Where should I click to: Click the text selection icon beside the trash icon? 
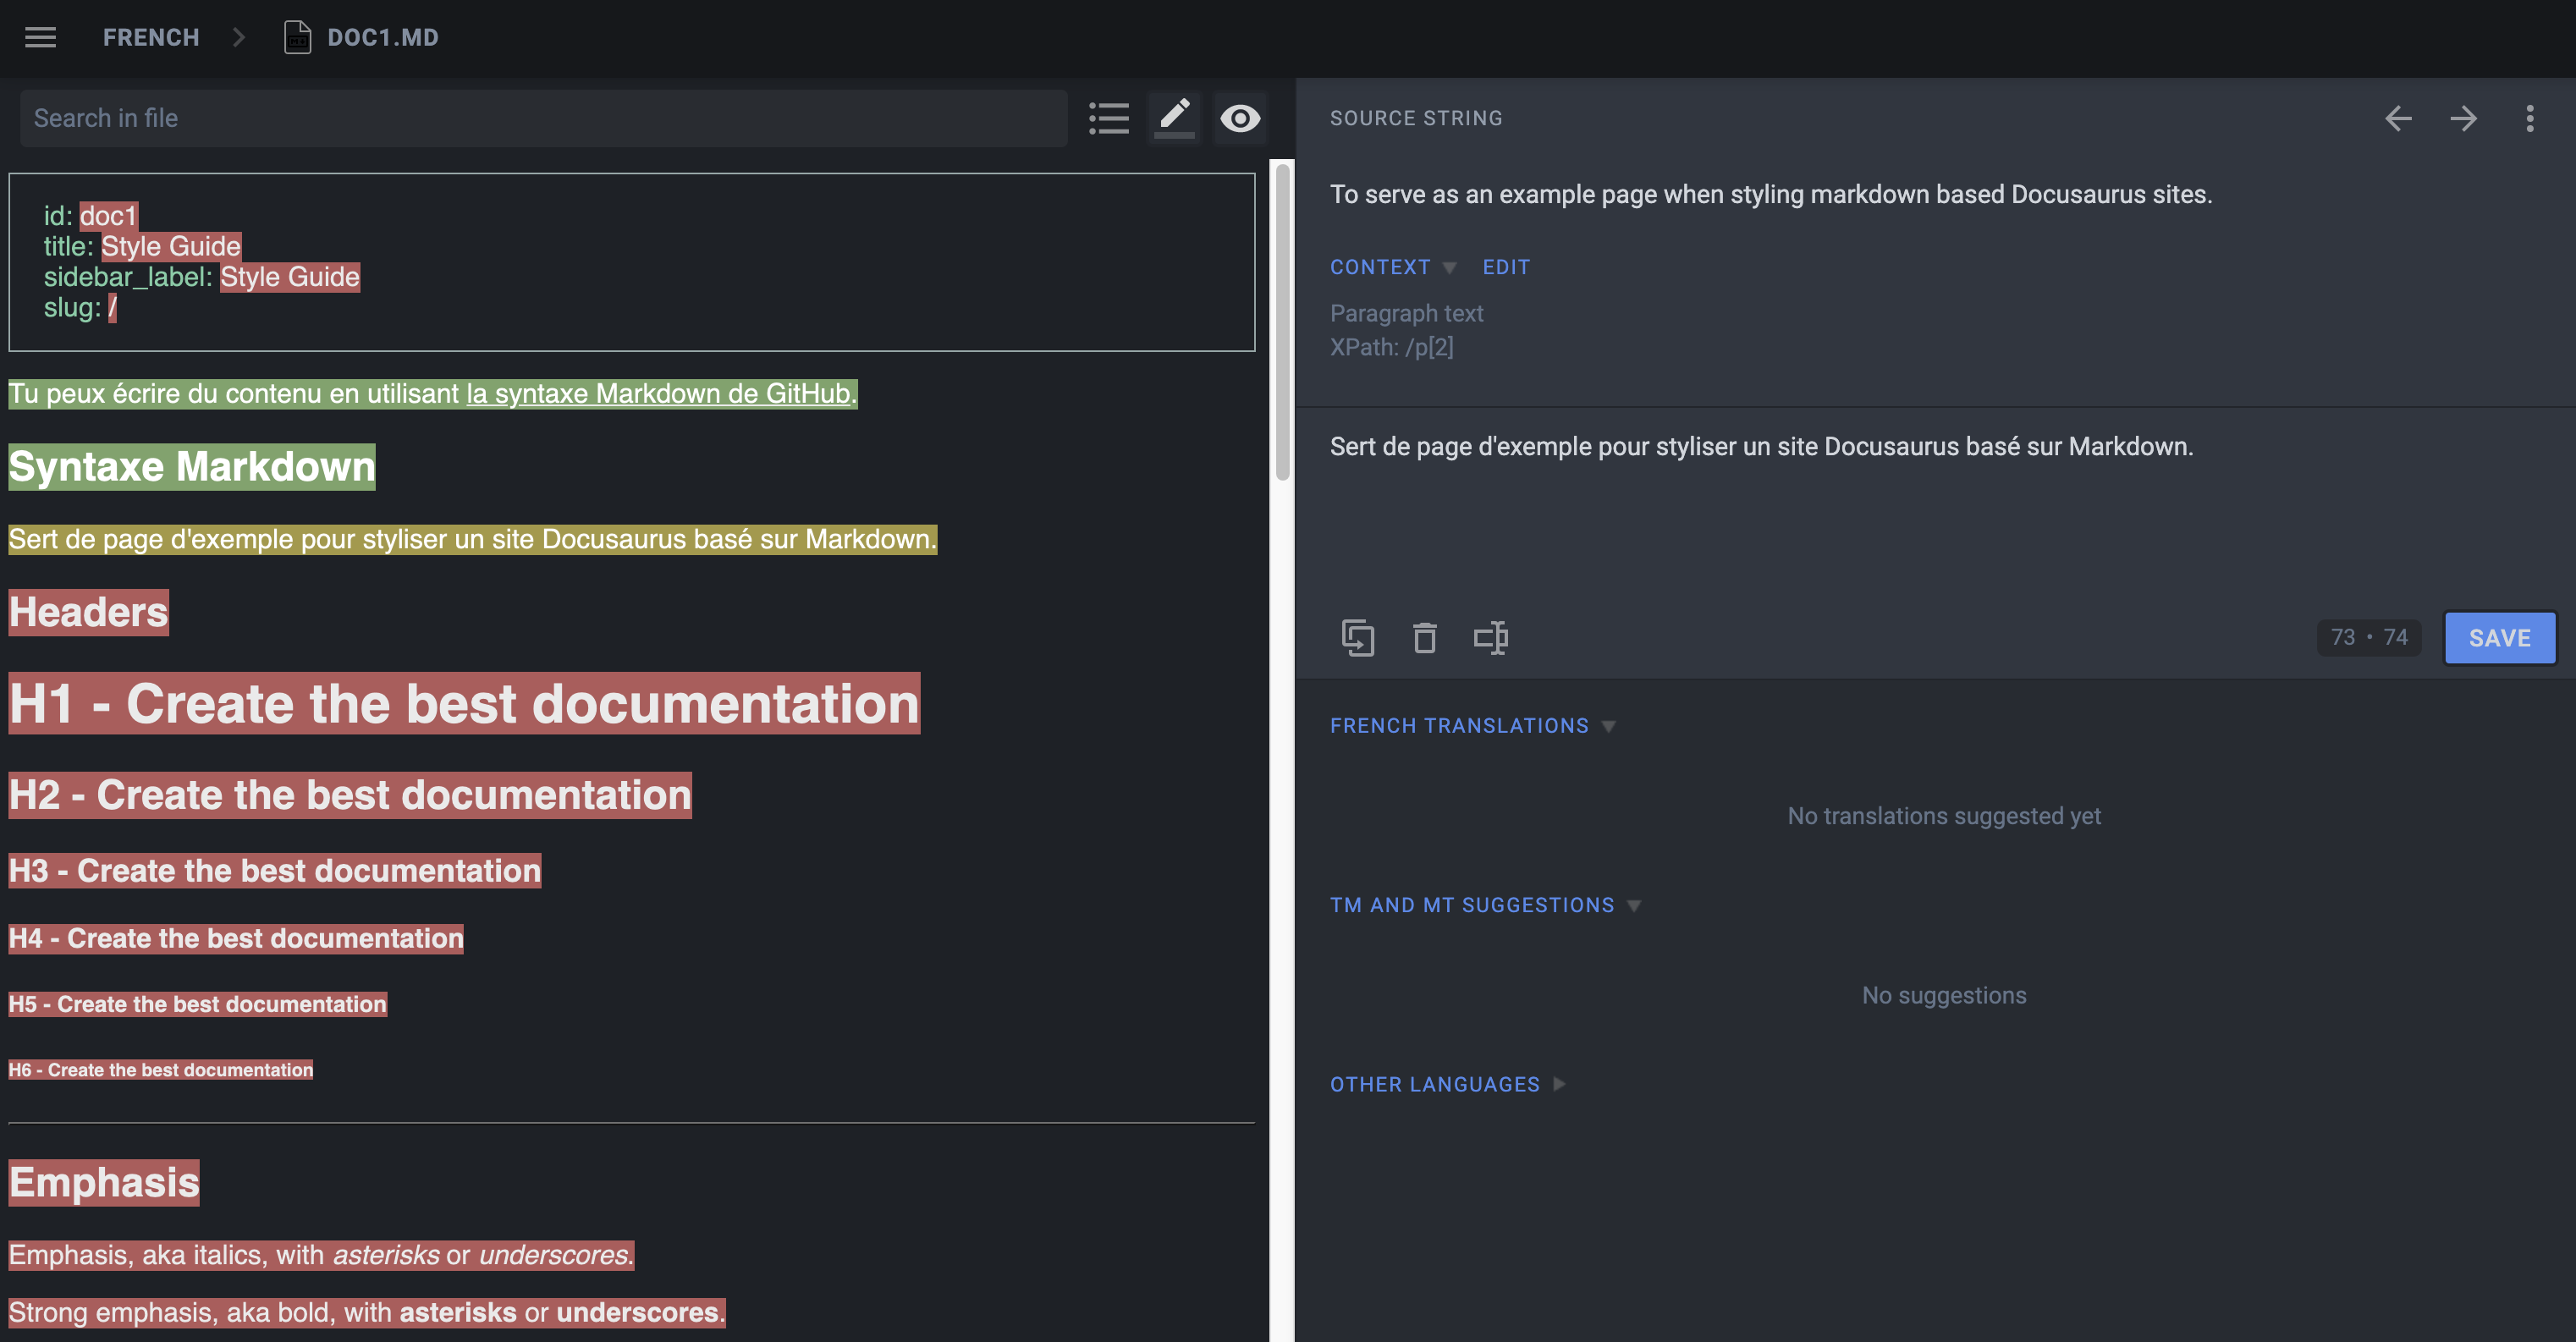[1491, 637]
